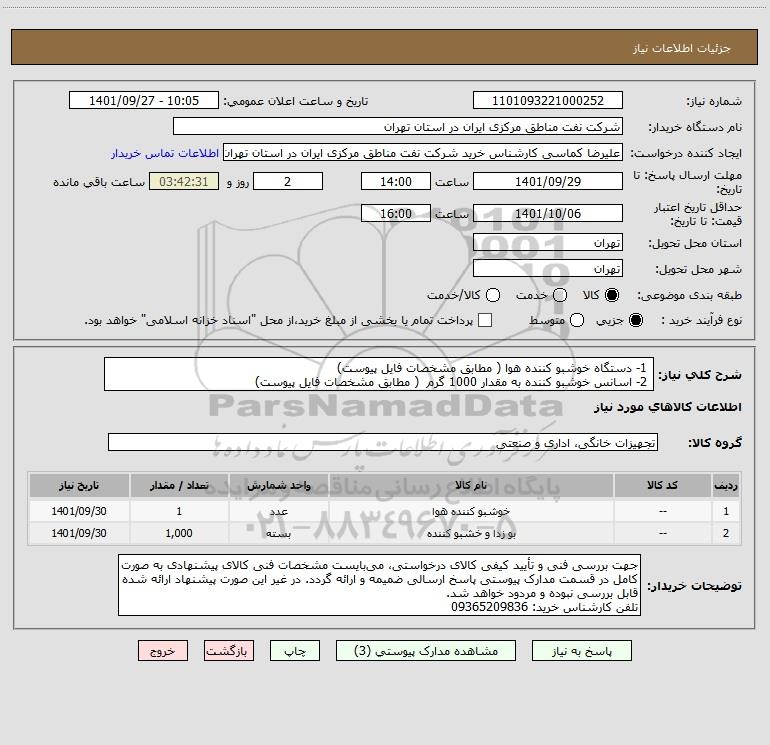The width and height of the screenshot is (770, 745).
Task: Select the کالا radio button
Action: click(612, 295)
